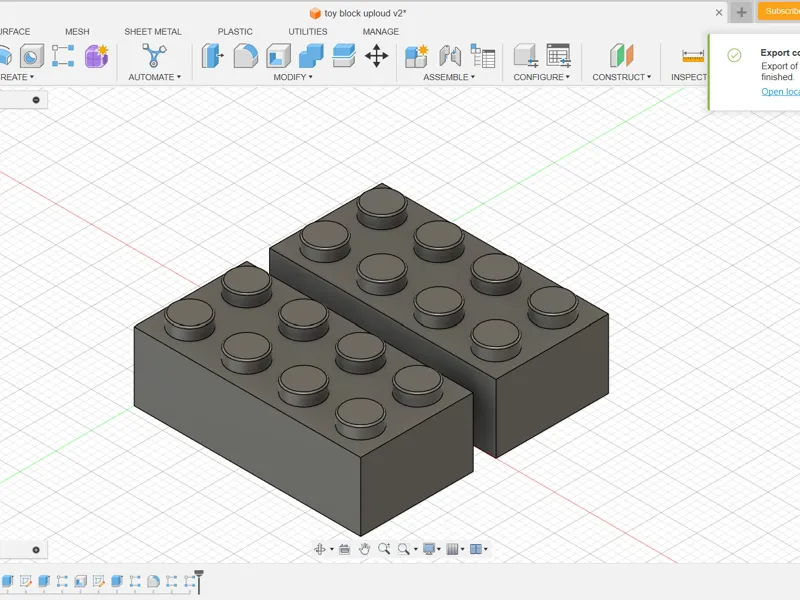800x600 pixels.
Task: Click the purple Create Form icon
Action: coord(96,56)
